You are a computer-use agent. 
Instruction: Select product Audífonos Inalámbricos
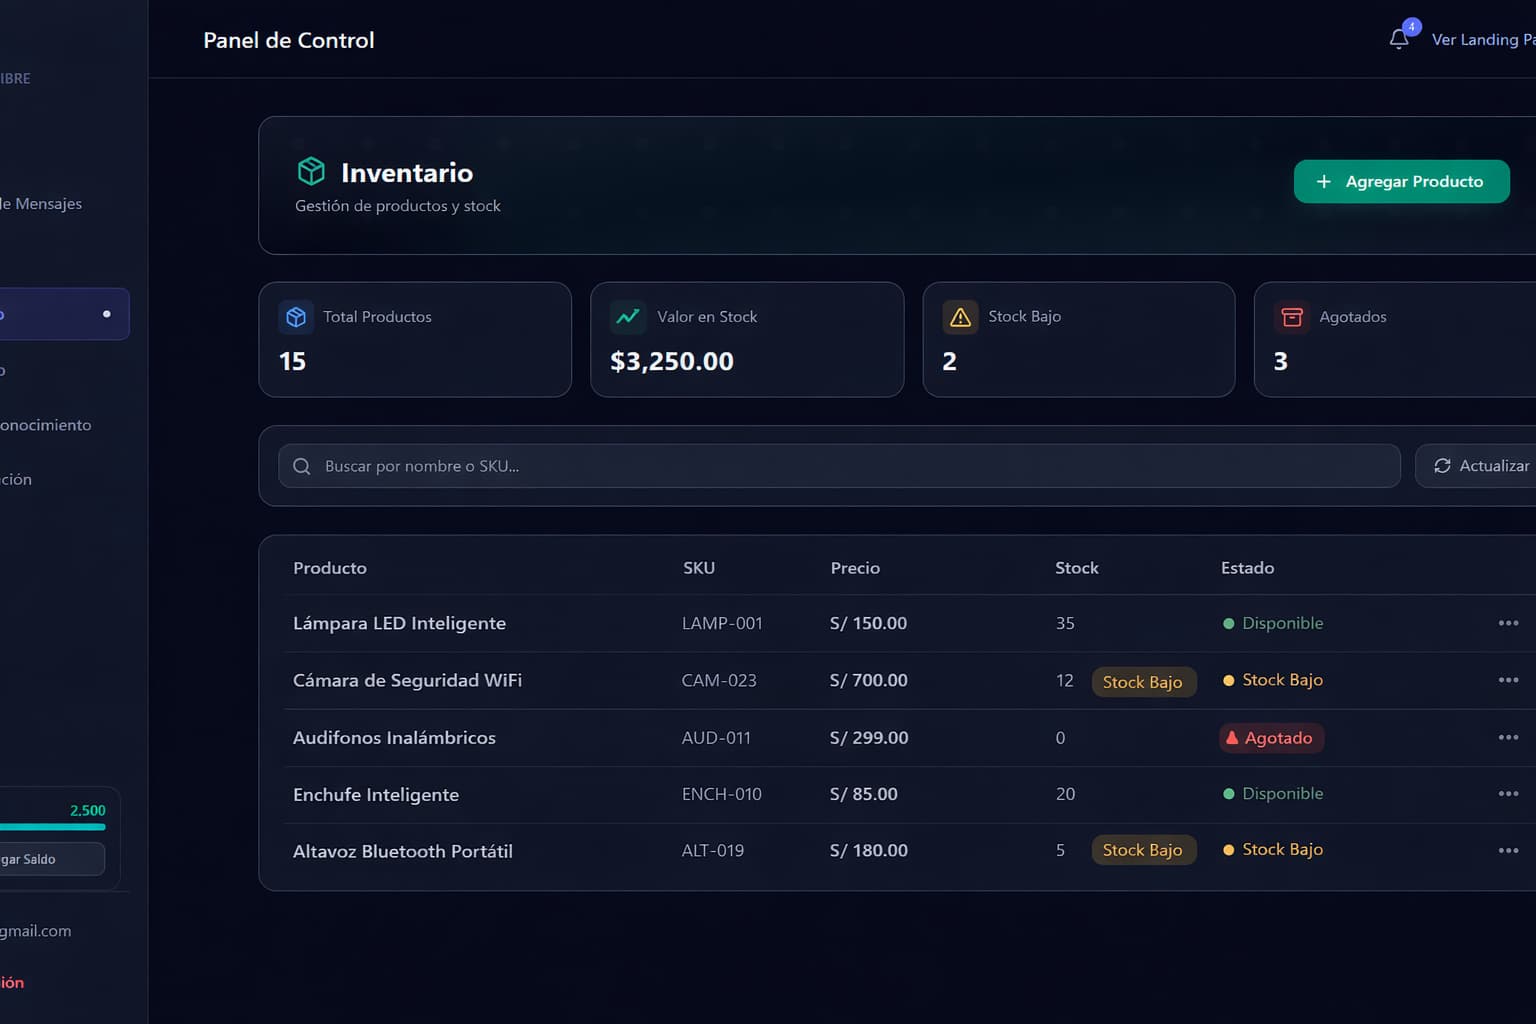click(394, 737)
